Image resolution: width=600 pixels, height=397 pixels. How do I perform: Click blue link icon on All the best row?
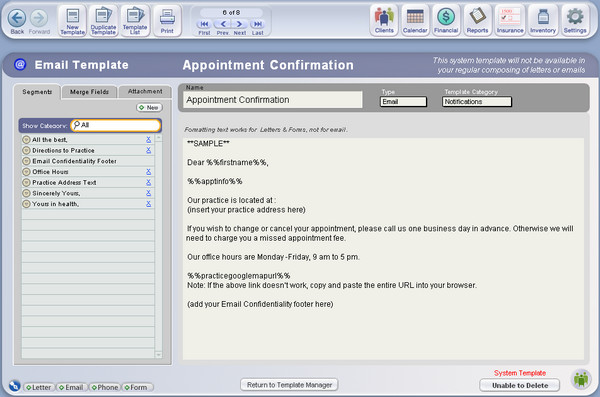point(148,140)
